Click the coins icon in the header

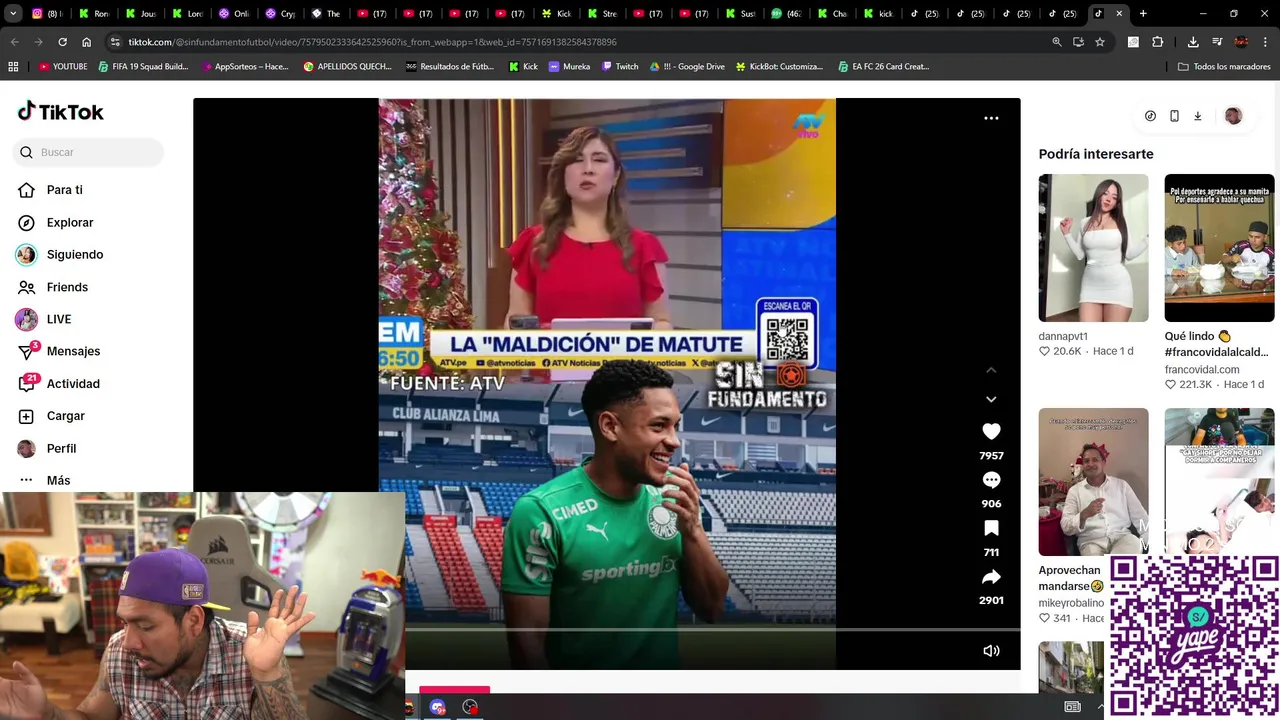pyautogui.click(x=1150, y=116)
